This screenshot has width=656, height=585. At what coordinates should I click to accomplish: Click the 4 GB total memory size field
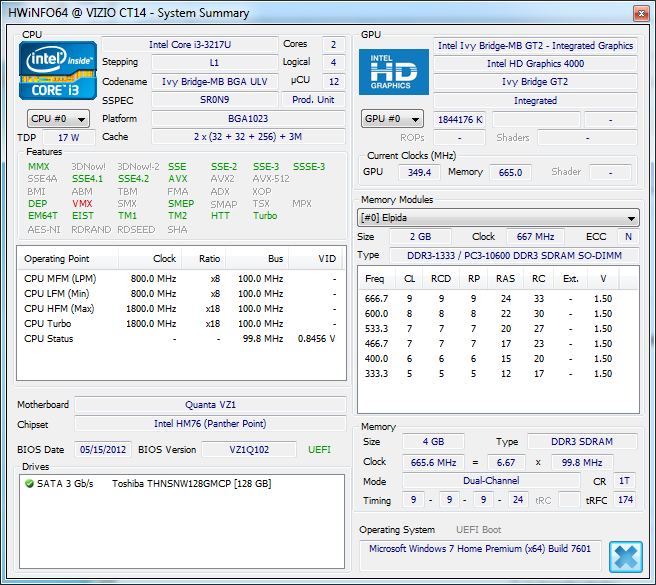433,442
